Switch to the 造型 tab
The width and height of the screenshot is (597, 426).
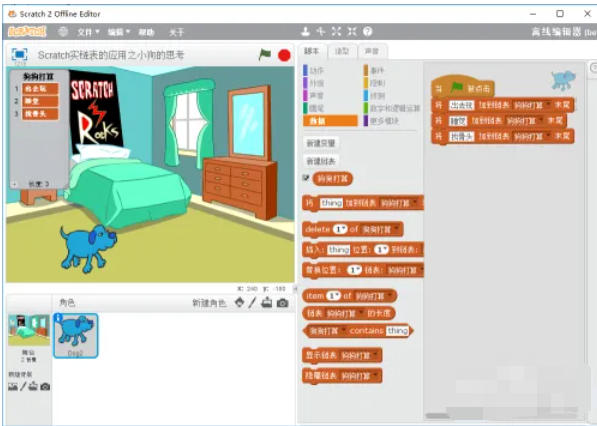[342, 51]
